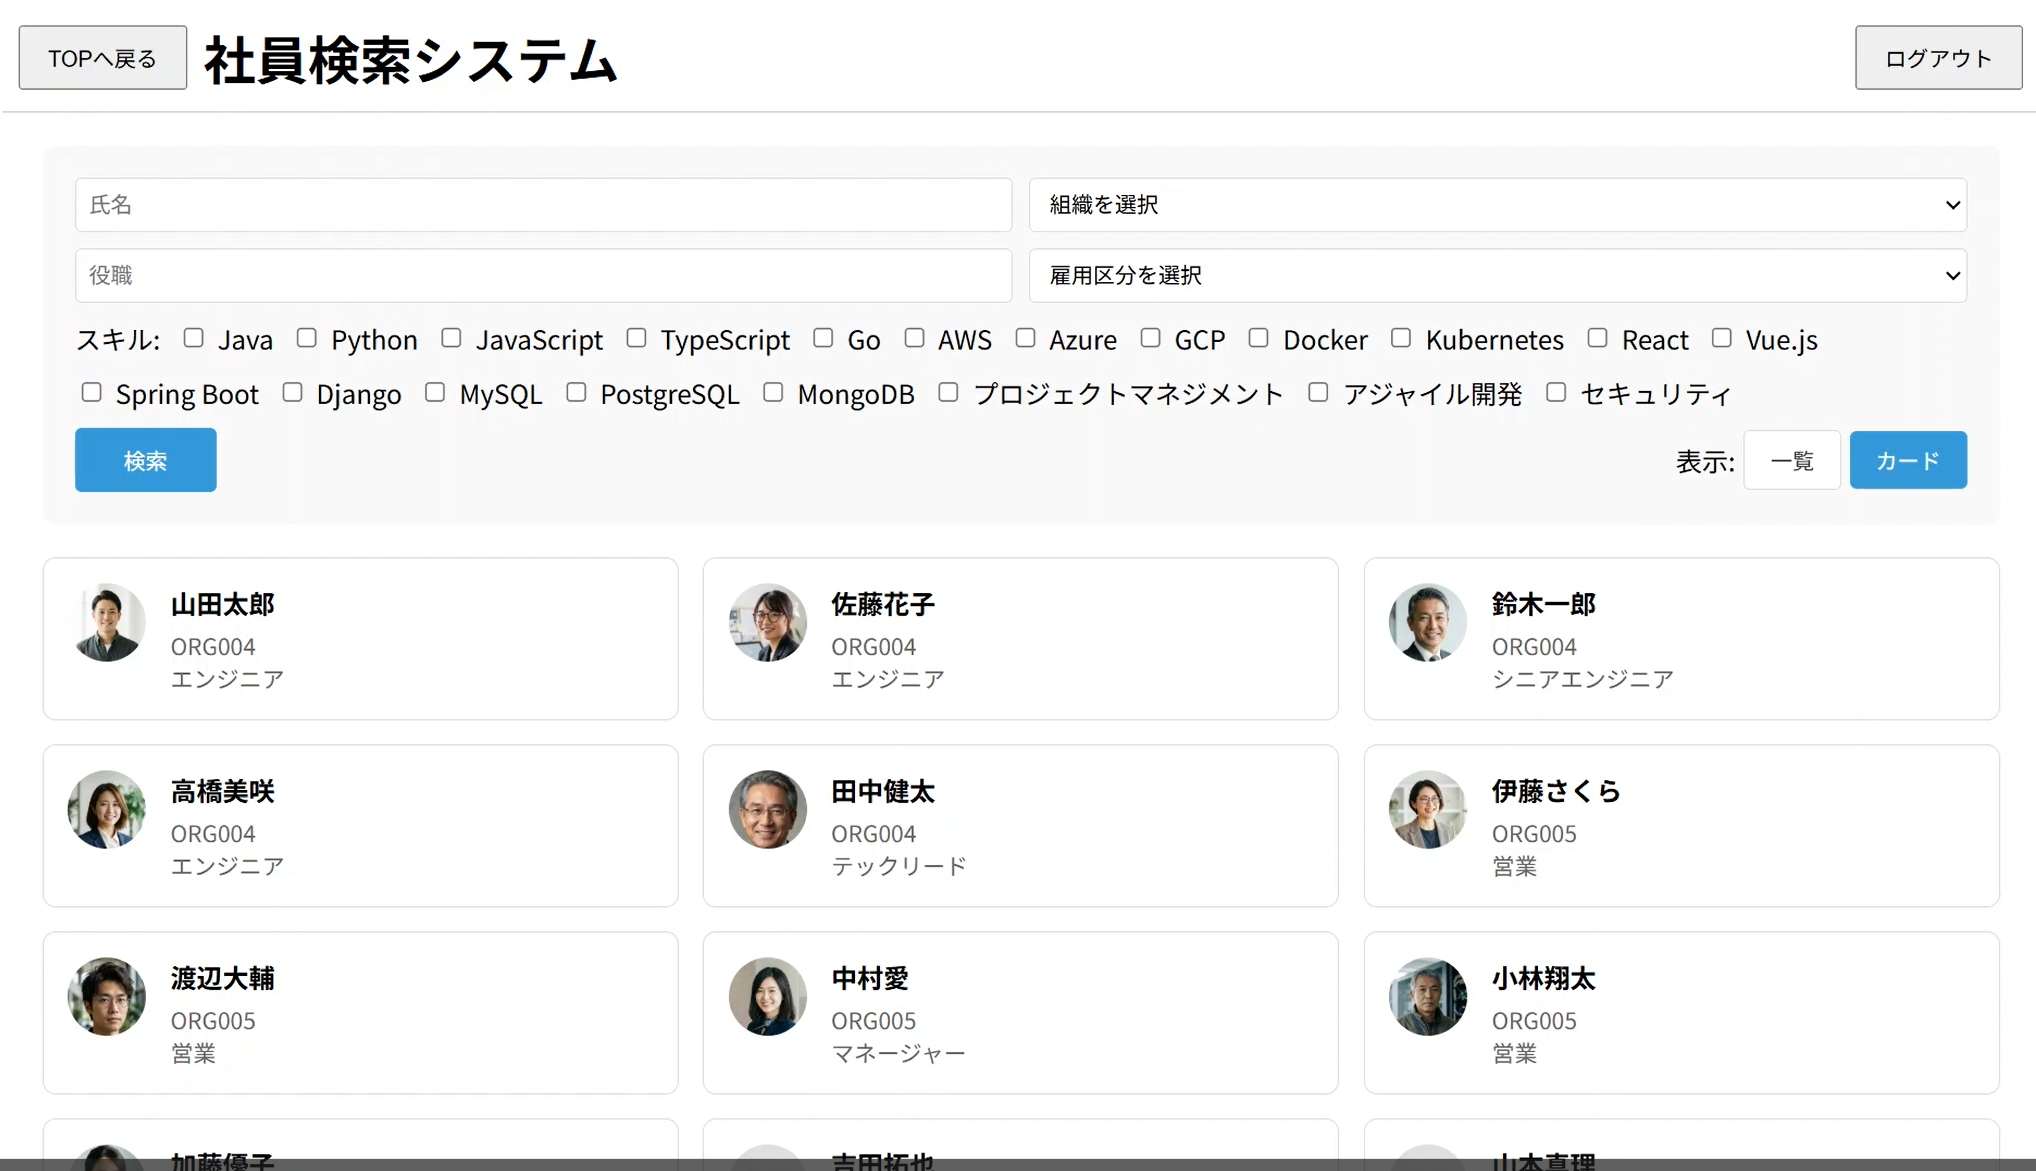Open 小林翔太's profile photo
The image size is (2036, 1171).
(1427, 996)
